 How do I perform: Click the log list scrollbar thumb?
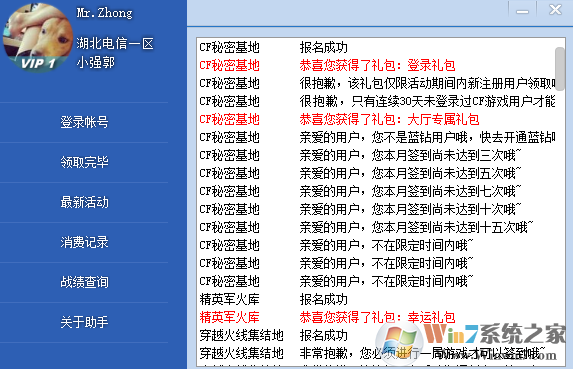559,69
